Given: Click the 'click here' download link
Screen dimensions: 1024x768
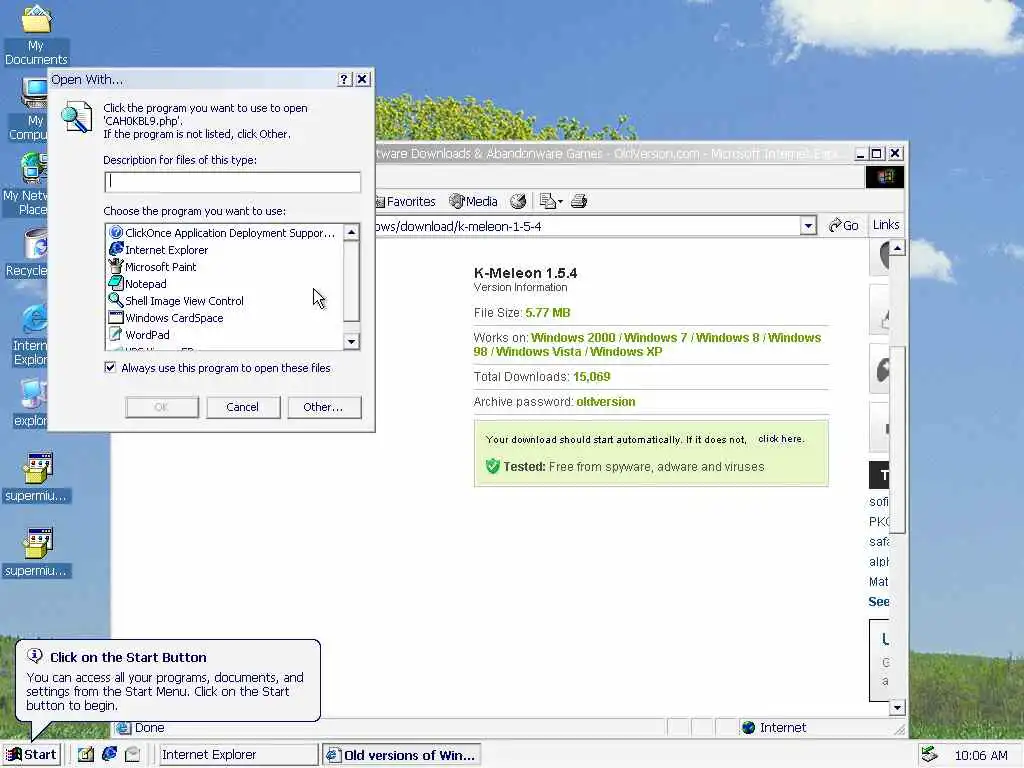Looking at the screenshot, I should click(780, 439).
